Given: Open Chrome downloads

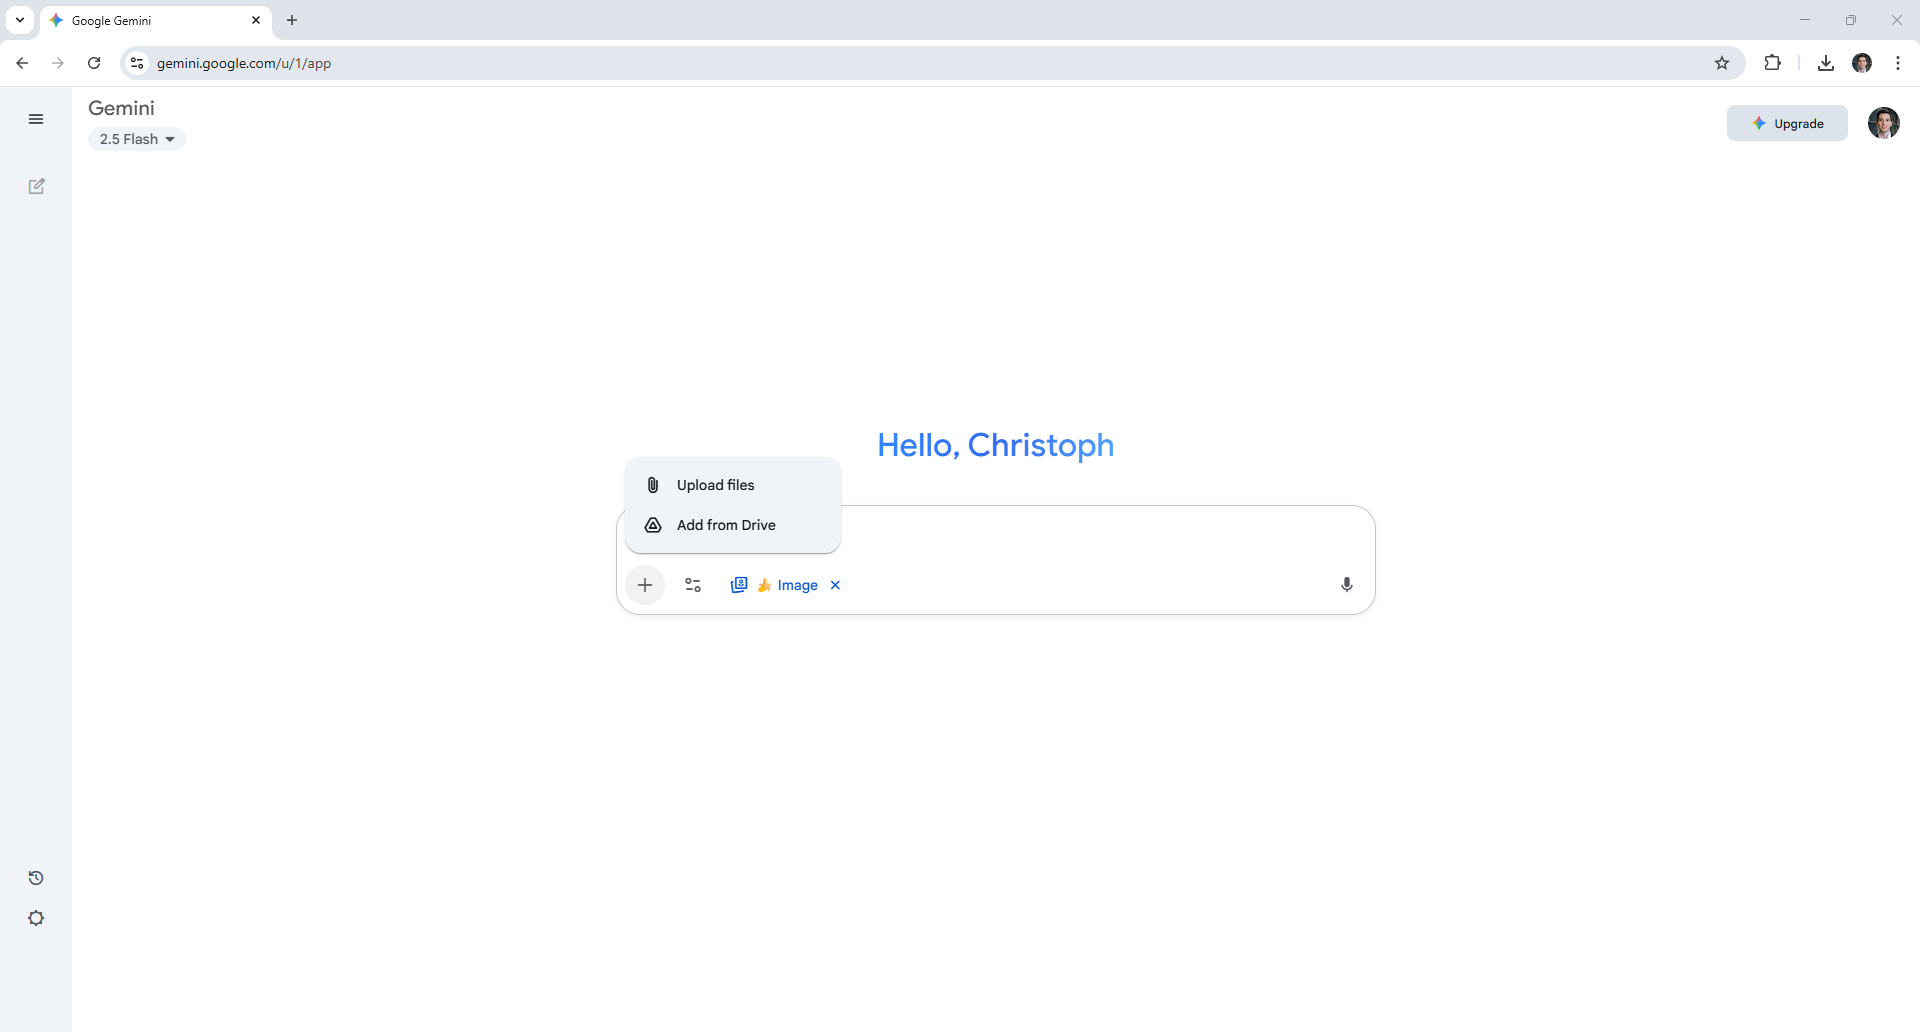Looking at the screenshot, I should click(x=1825, y=62).
